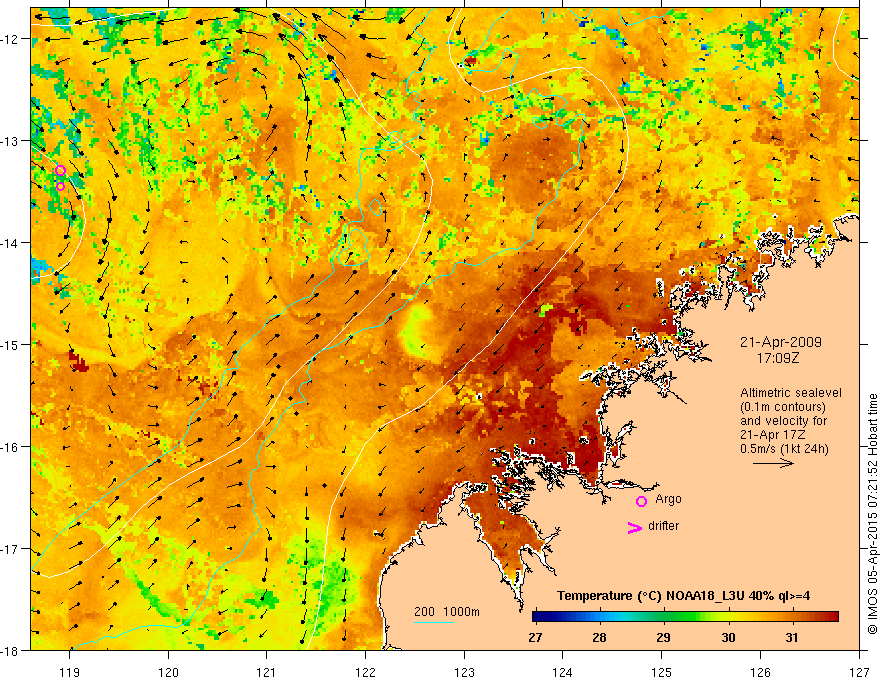Image resolution: width=880 pixels, height=680 pixels.
Task: Click the longitude axis label '124'
Action: click(563, 672)
